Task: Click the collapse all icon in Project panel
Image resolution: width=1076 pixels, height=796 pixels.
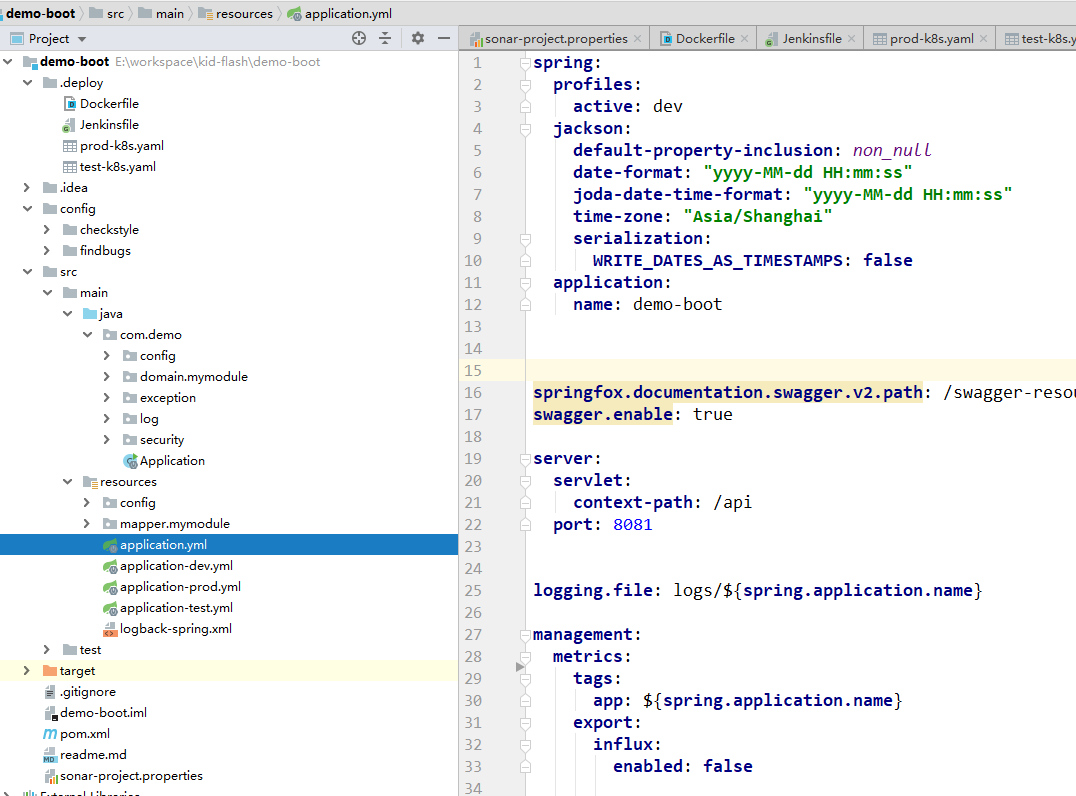Action: (x=385, y=38)
